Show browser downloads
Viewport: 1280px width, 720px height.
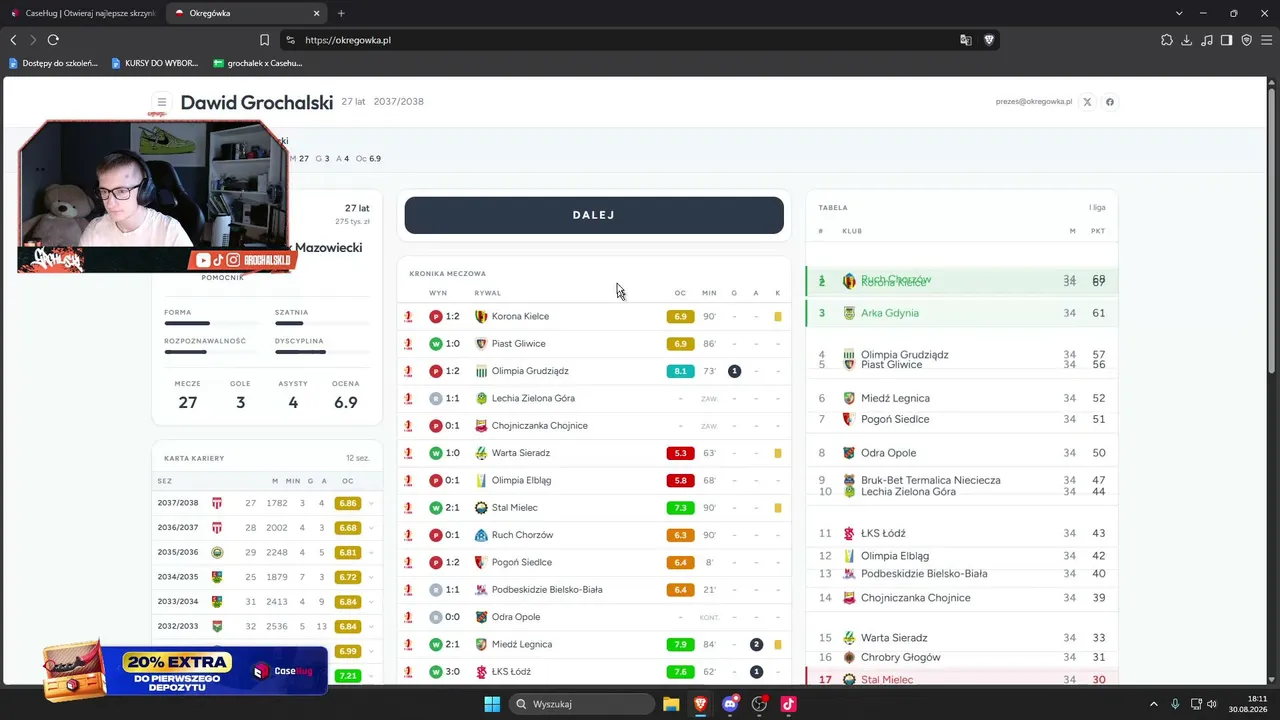point(1186,40)
